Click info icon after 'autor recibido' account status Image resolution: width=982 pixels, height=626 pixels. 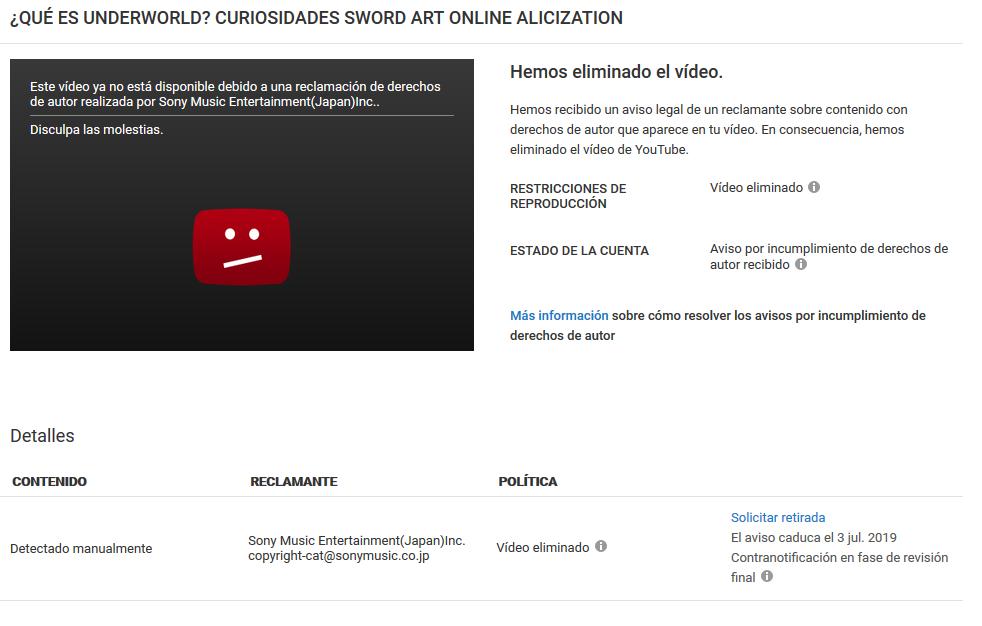coord(800,264)
